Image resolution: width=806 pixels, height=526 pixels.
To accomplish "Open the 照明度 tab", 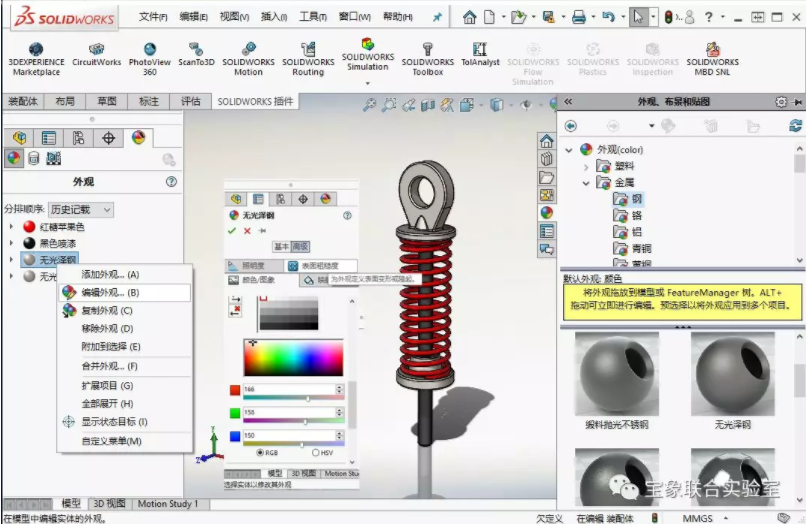I will 254,265.
